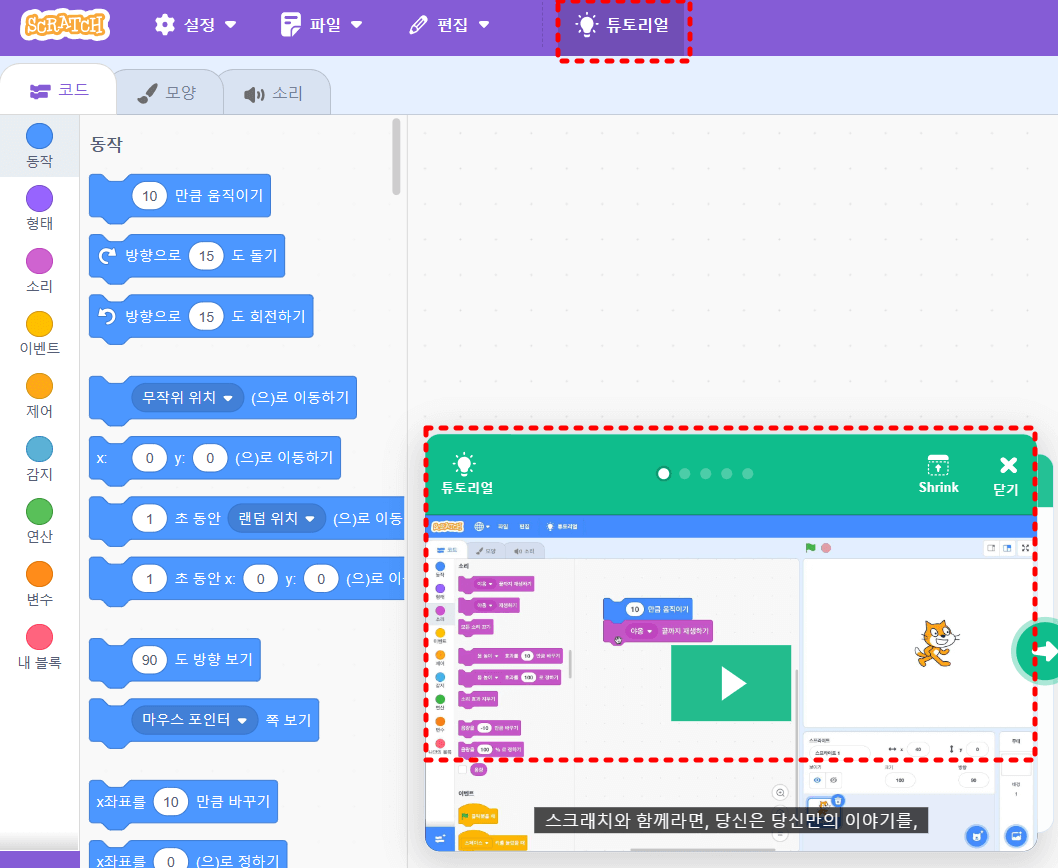The height and width of the screenshot is (868, 1058).
Task: Click the 90 도 방향 보기 value field
Action: tap(149, 659)
